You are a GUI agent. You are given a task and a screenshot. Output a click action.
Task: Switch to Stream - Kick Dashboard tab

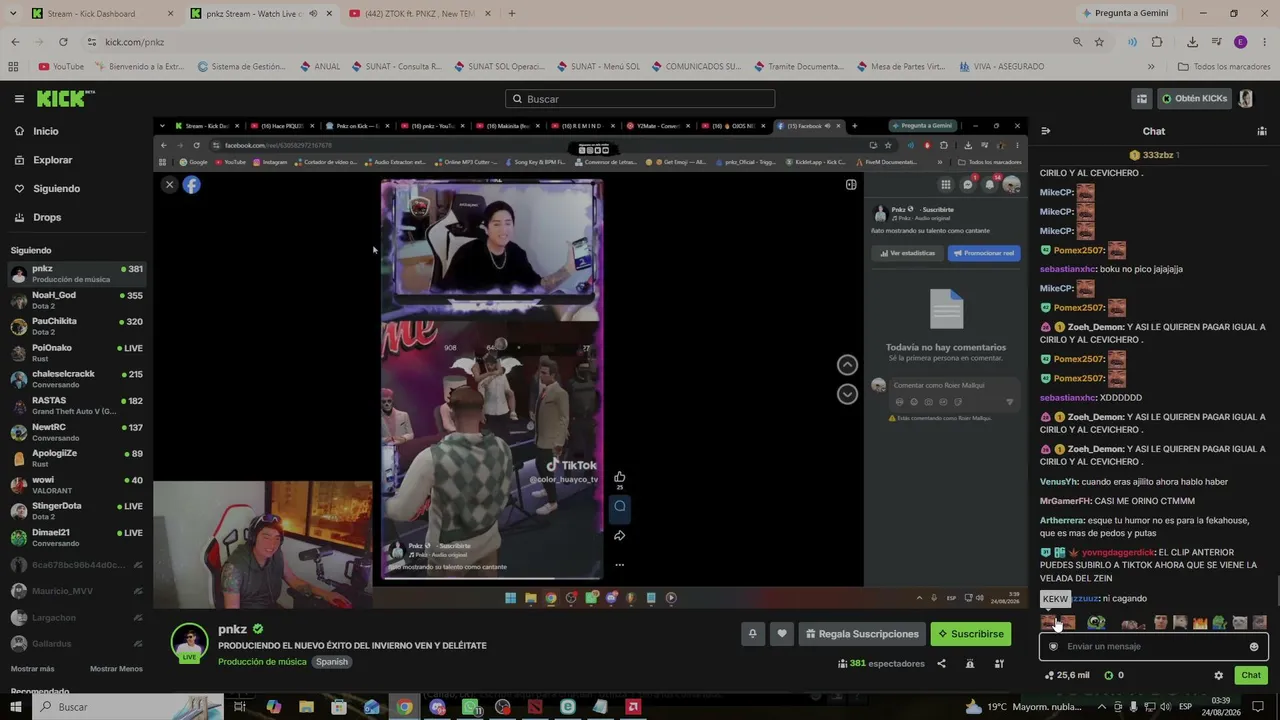point(102,14)
